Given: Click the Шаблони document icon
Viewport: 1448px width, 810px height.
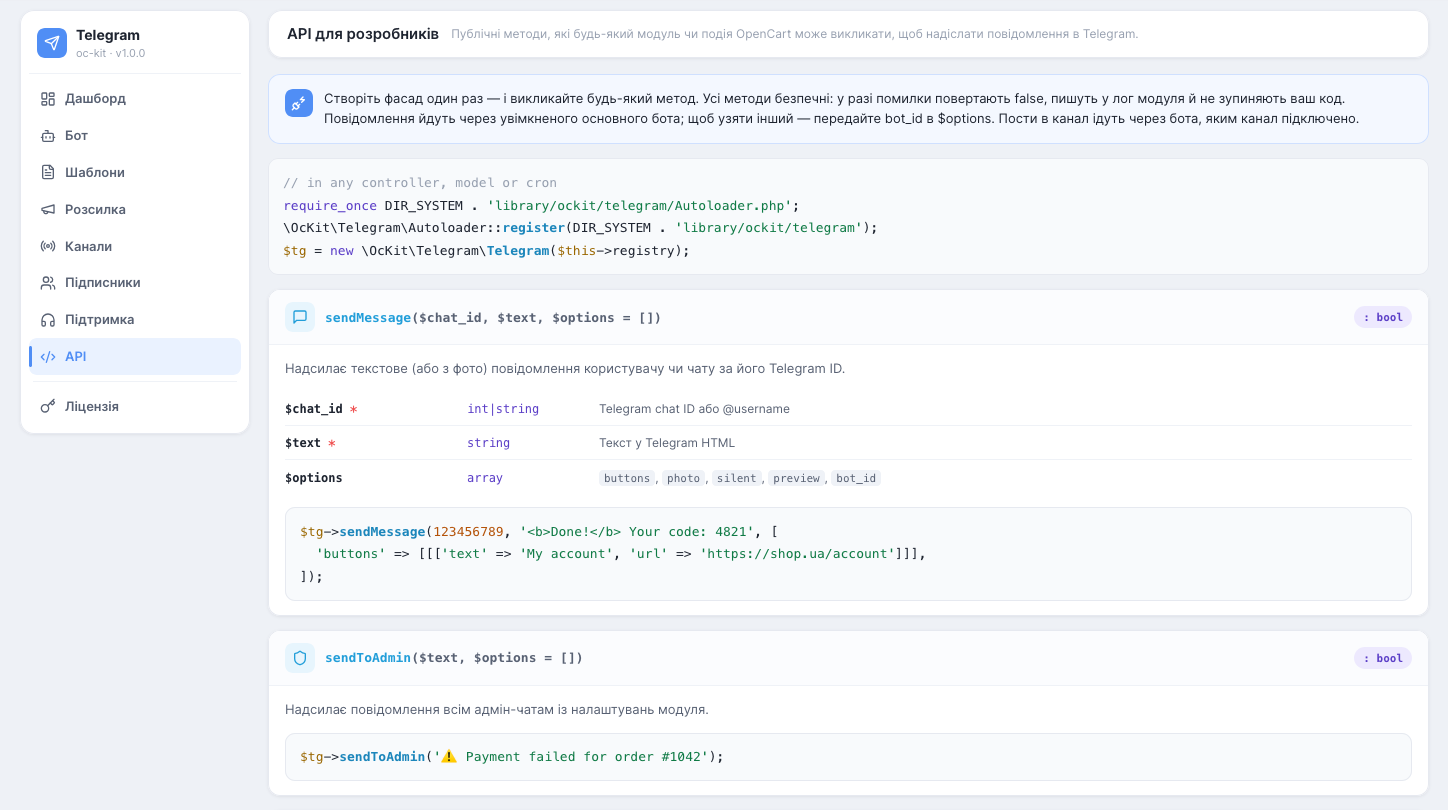Looking at the screenshot, I should 48,173.
